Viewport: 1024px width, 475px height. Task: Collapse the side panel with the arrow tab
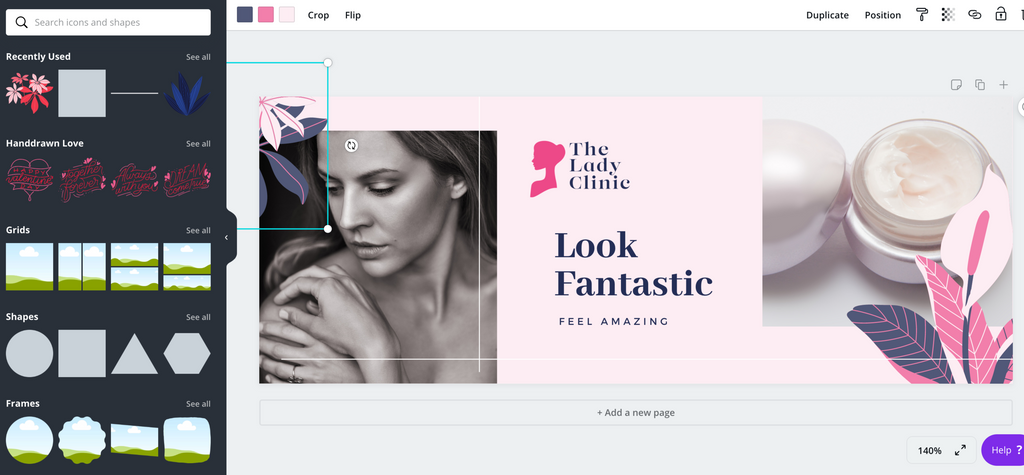227,237
